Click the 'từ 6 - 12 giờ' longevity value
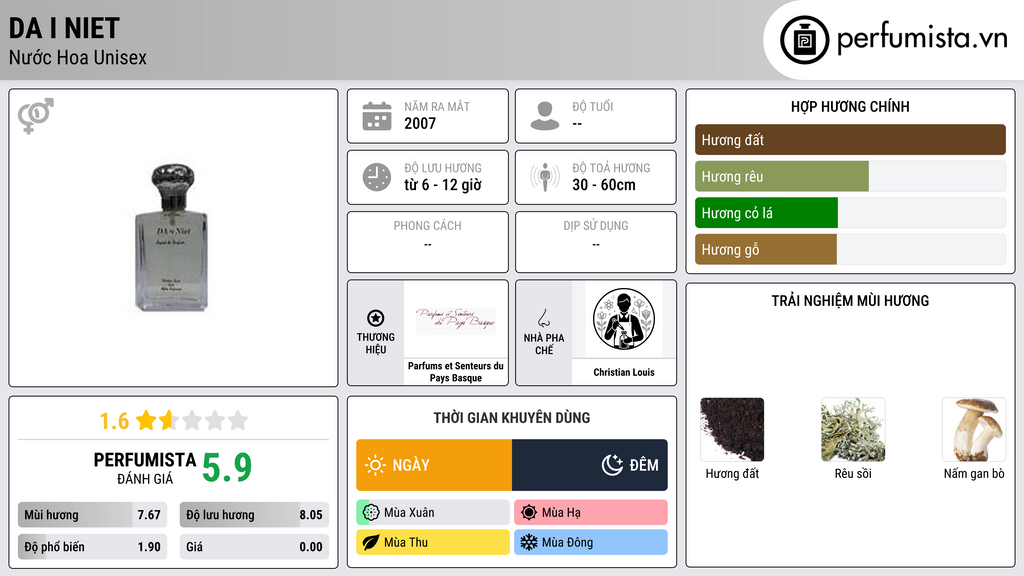Screen dimensions: 1024x576 point(443,185)
